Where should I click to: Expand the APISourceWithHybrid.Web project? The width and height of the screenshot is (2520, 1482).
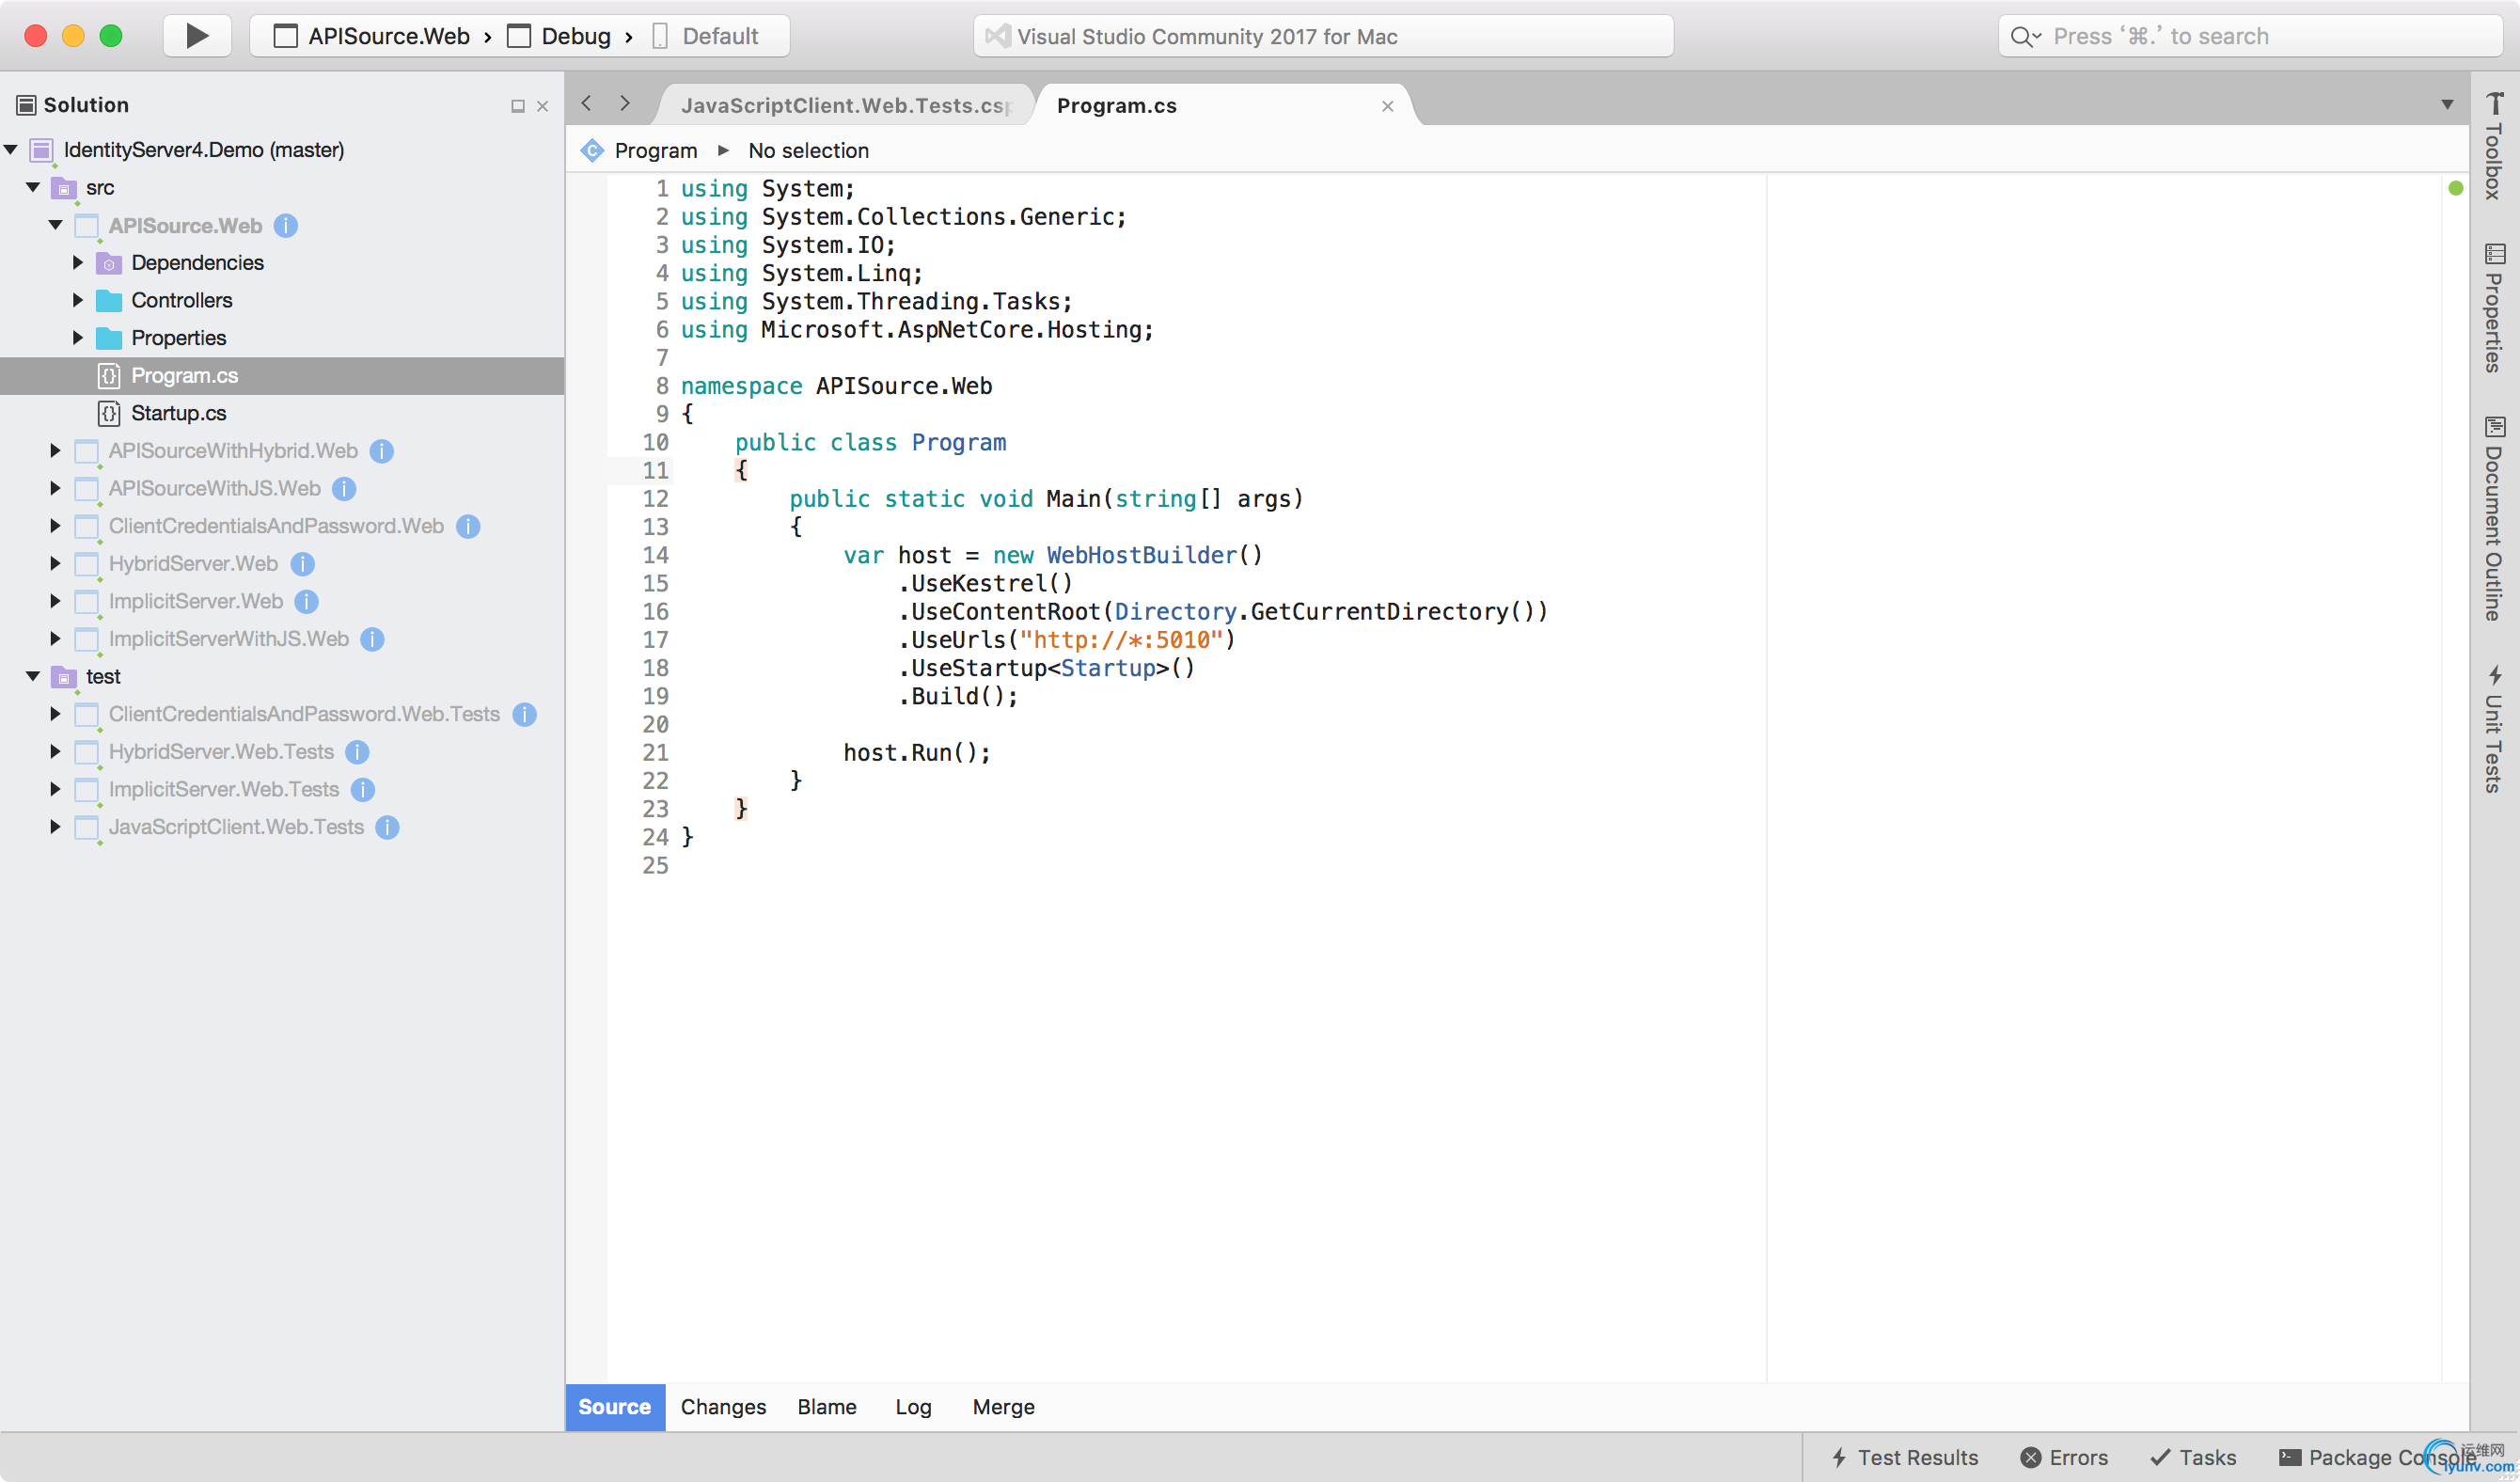55,451
